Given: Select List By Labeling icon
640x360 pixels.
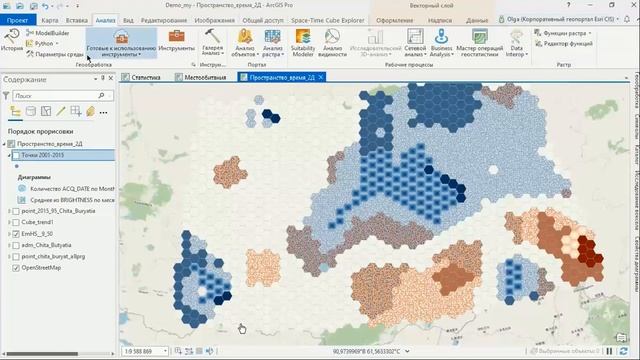Looking at the screenshot, I should (x=90, y=111).
